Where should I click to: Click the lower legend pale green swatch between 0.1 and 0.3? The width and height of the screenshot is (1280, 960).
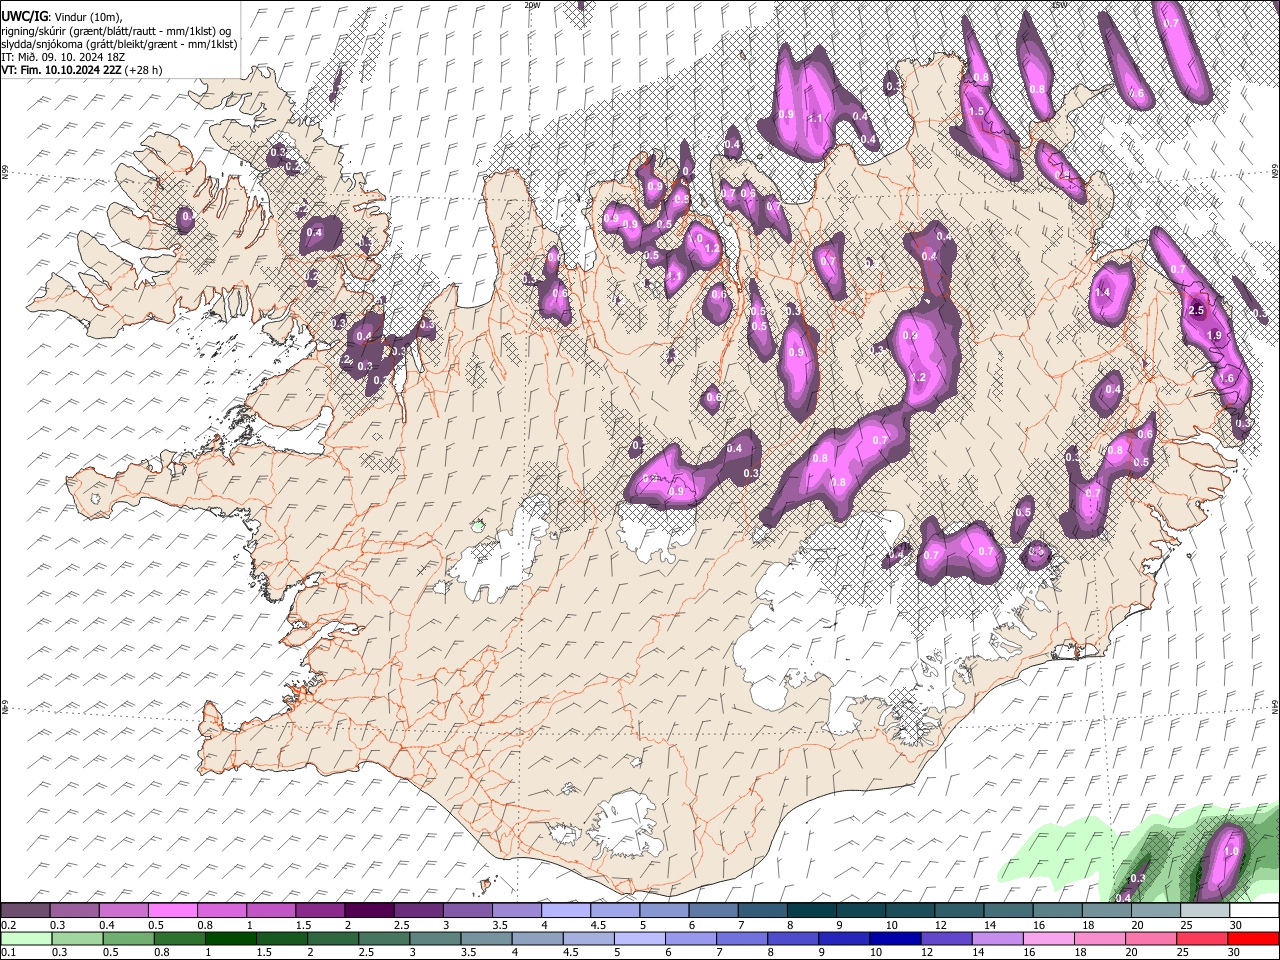[x=26, y=938]
